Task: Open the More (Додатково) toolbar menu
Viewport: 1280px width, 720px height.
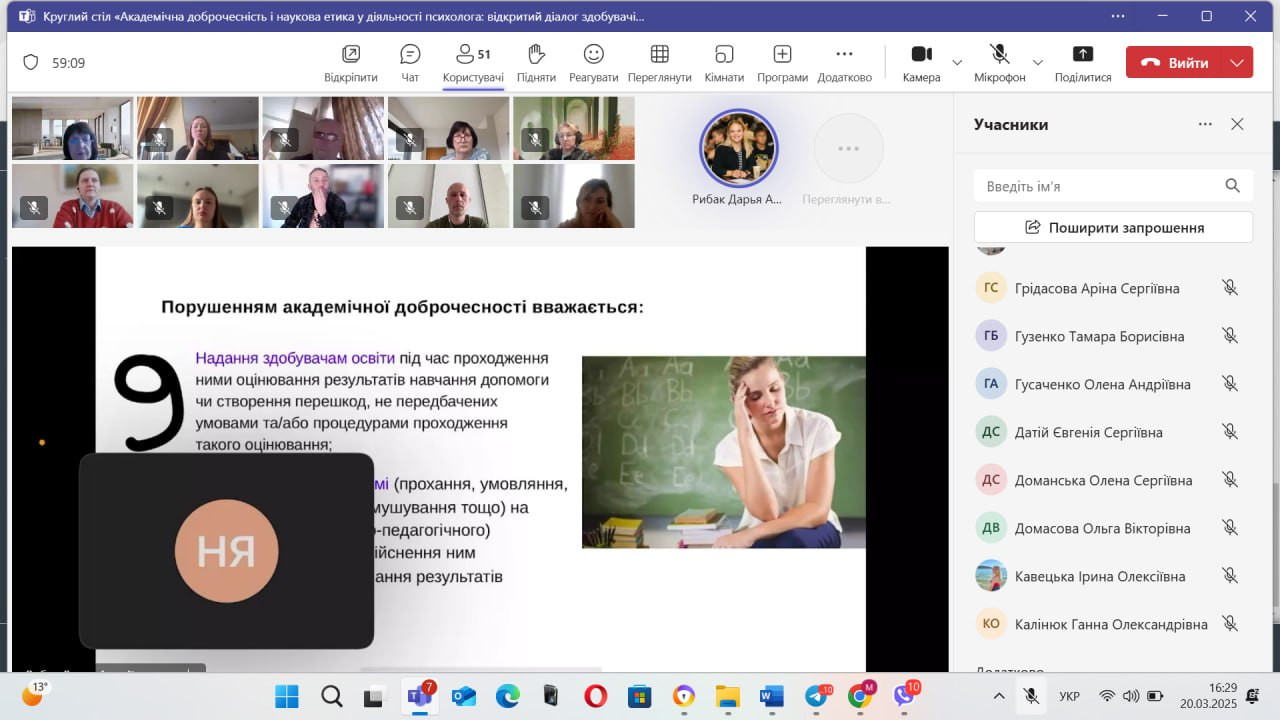Action: click(x=844, y=55)
